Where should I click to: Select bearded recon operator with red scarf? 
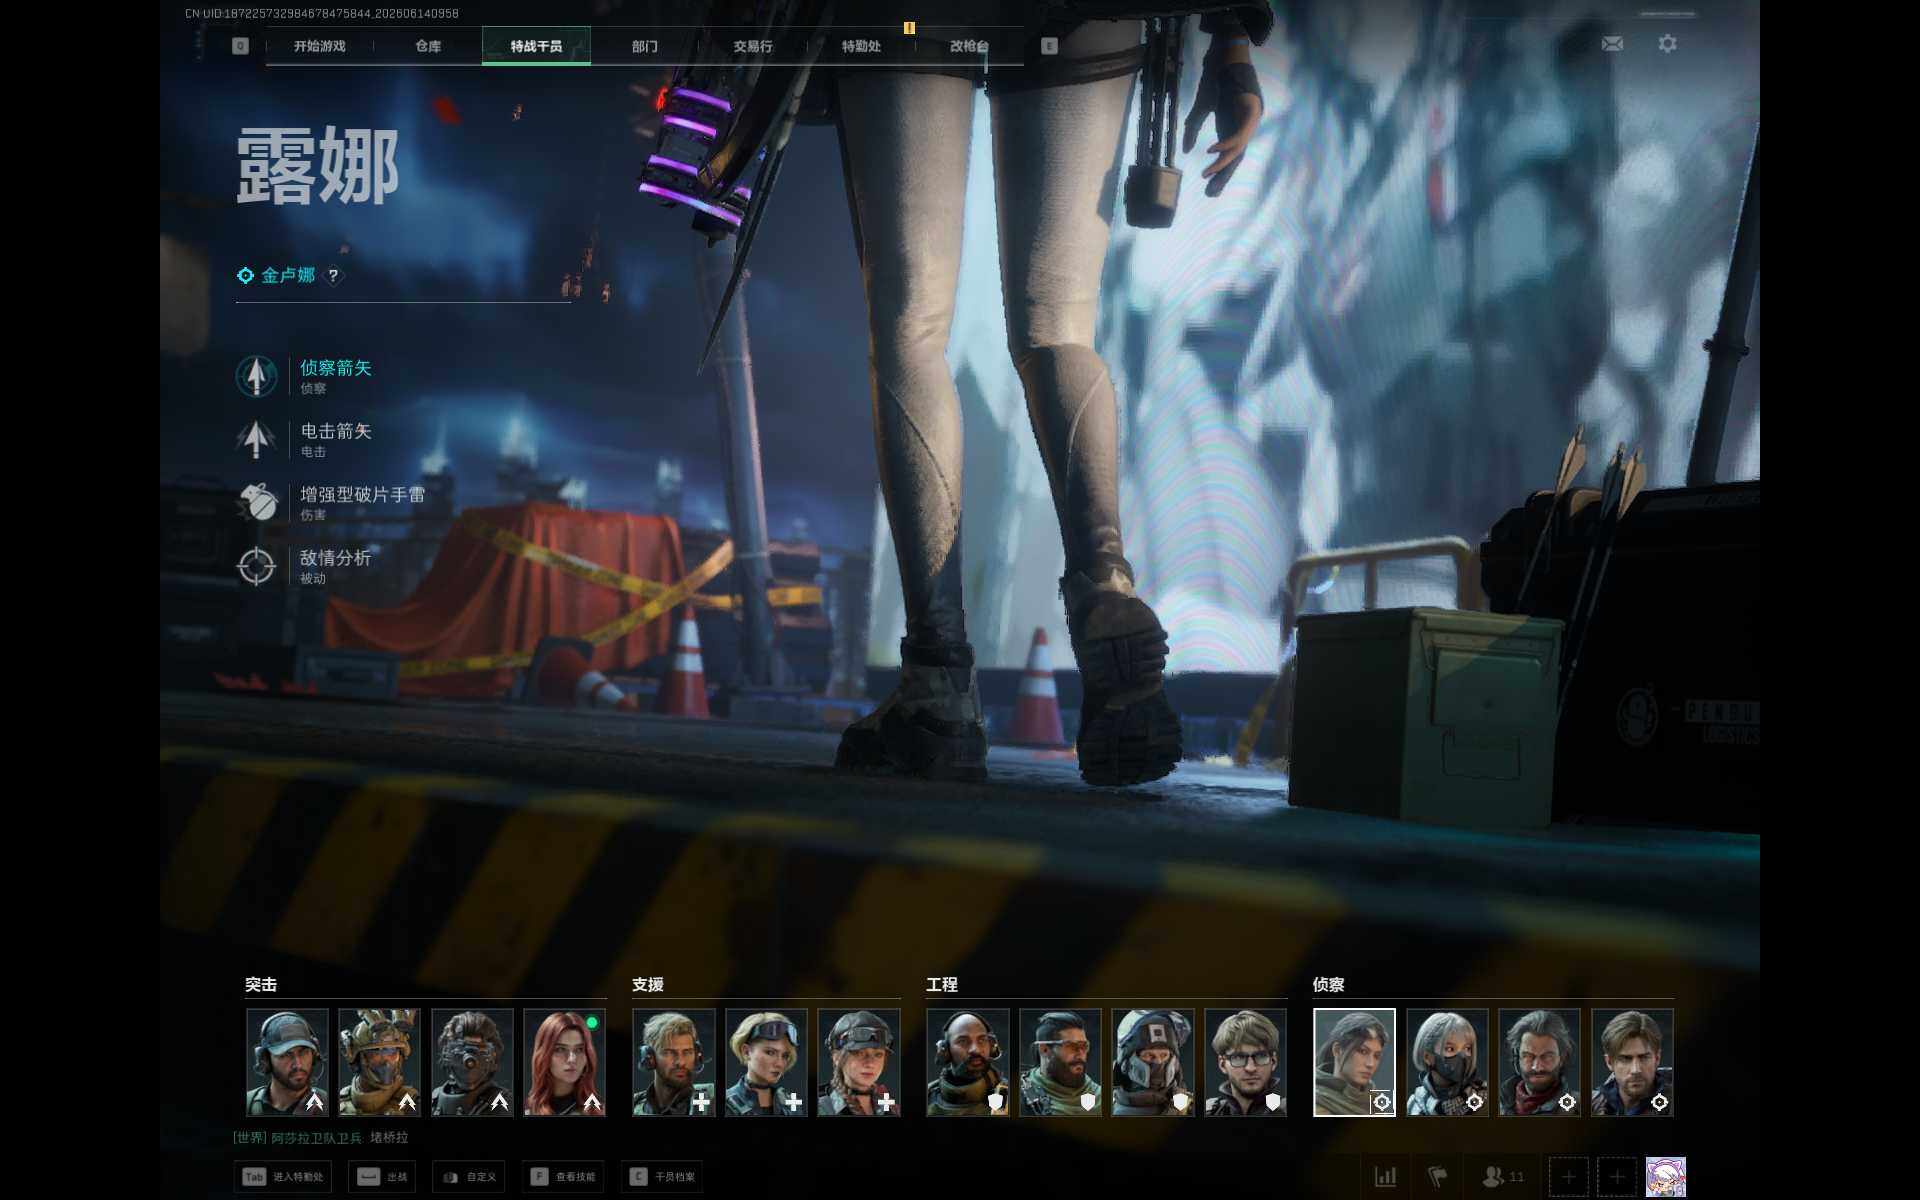pyautogui.click(x=1539, y=1062)
